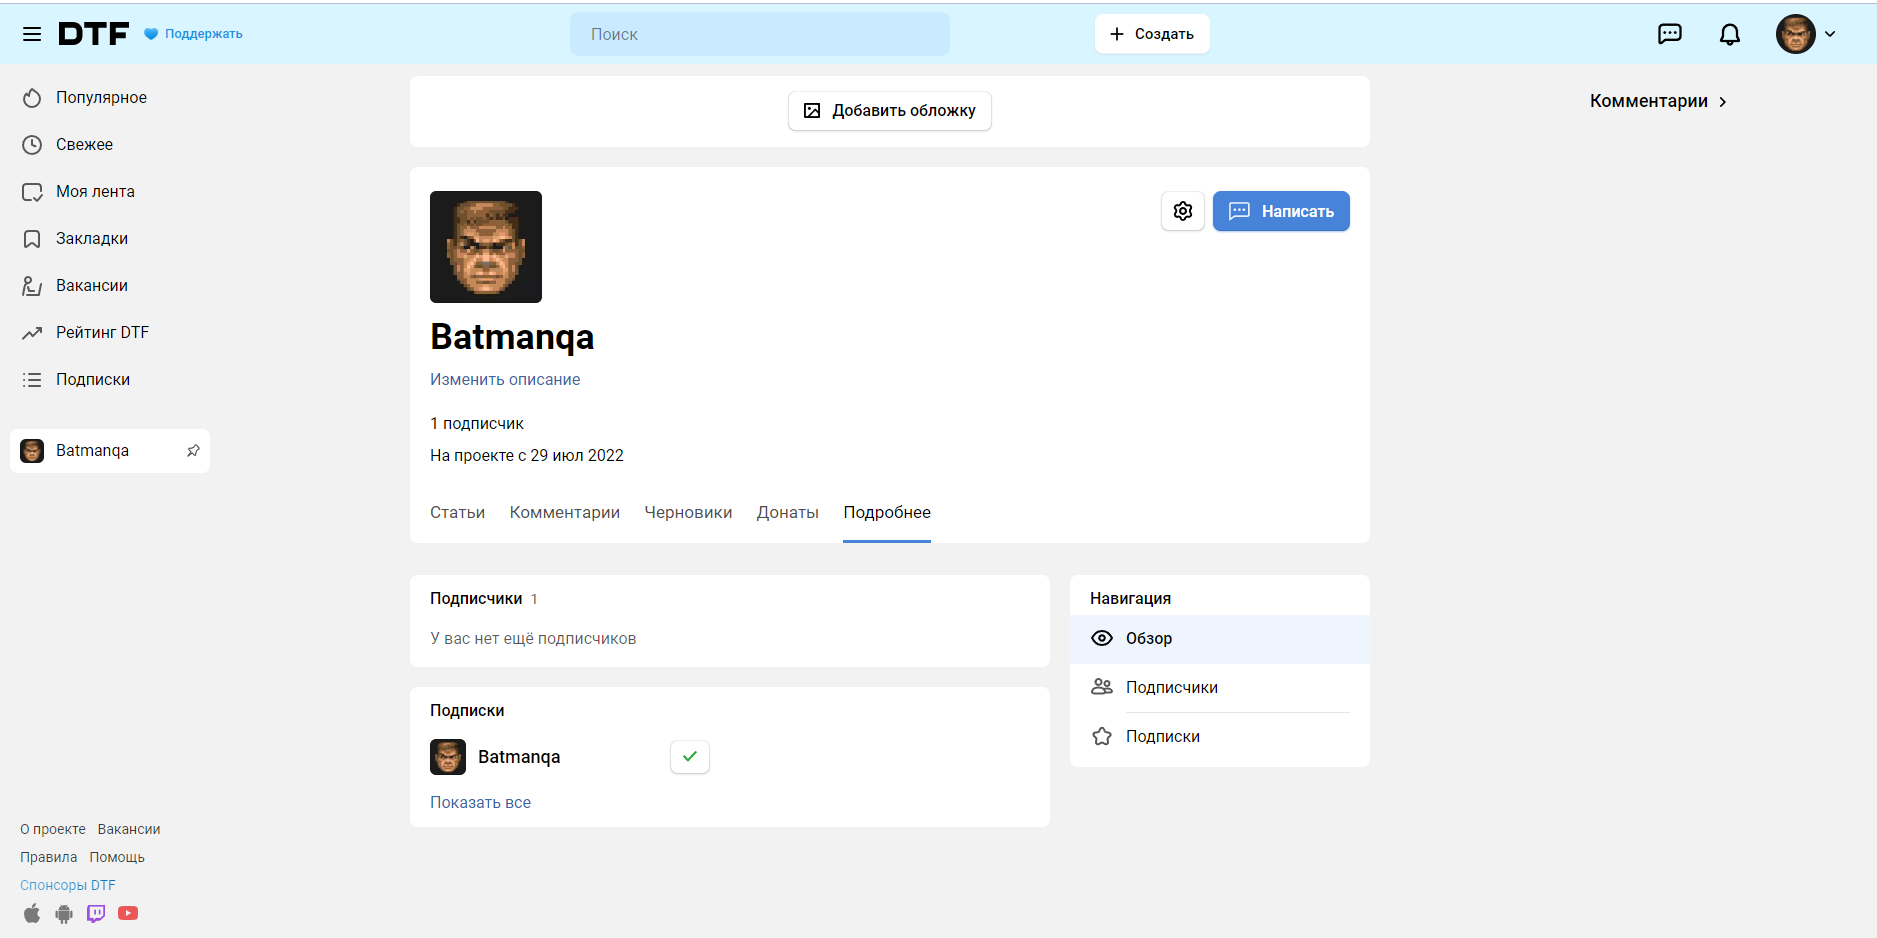Open the notifications bell

pyautogui.click(x=1730, y=34)
